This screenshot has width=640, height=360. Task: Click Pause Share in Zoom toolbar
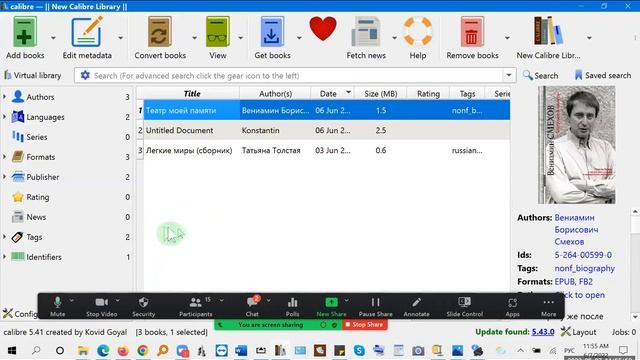click(x=376, y=306)
